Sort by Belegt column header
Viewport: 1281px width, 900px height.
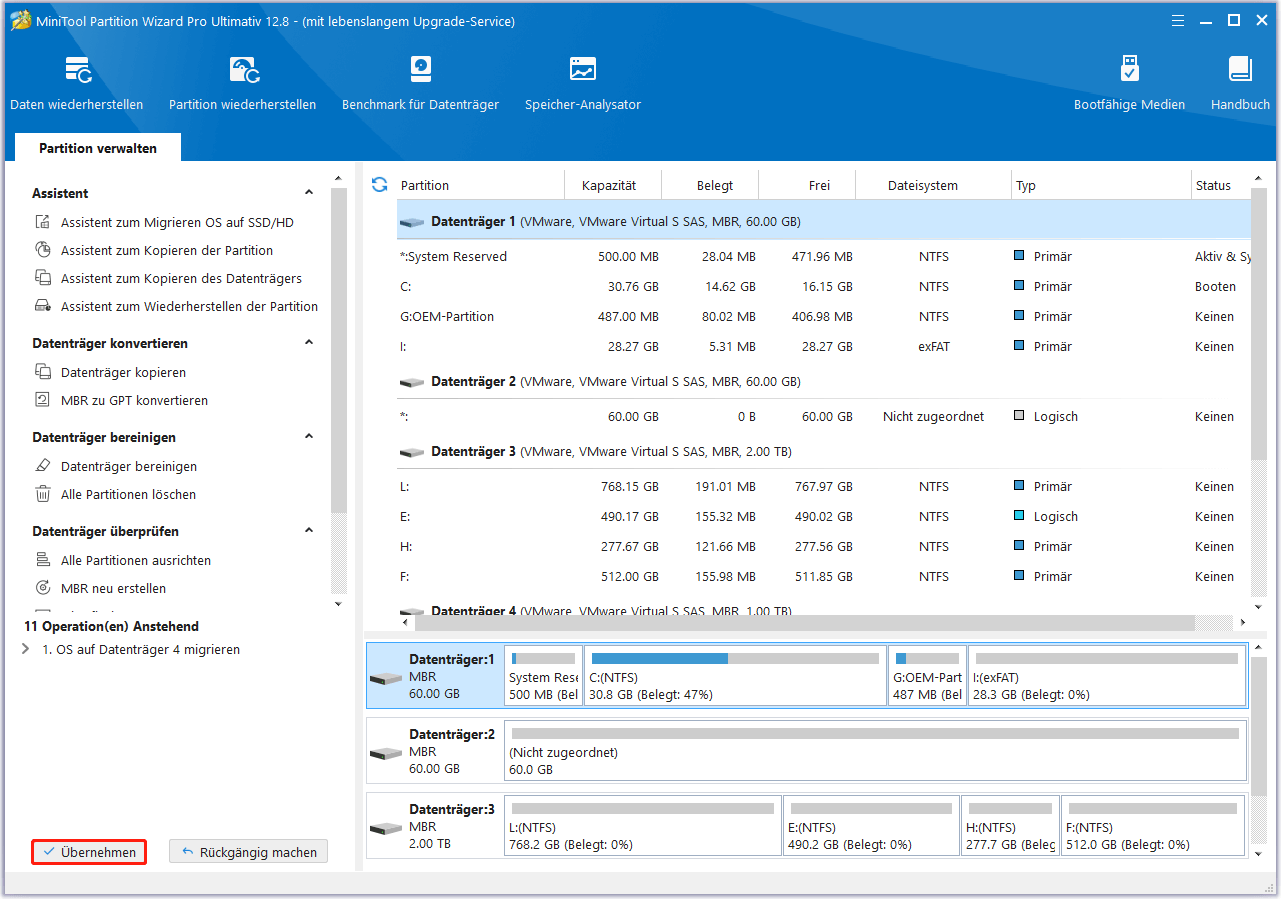click(x=711, y=185)
